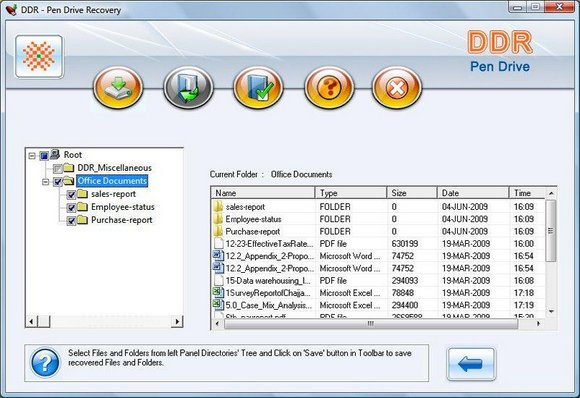Click the Root computer icon in tree

[55, 154]
